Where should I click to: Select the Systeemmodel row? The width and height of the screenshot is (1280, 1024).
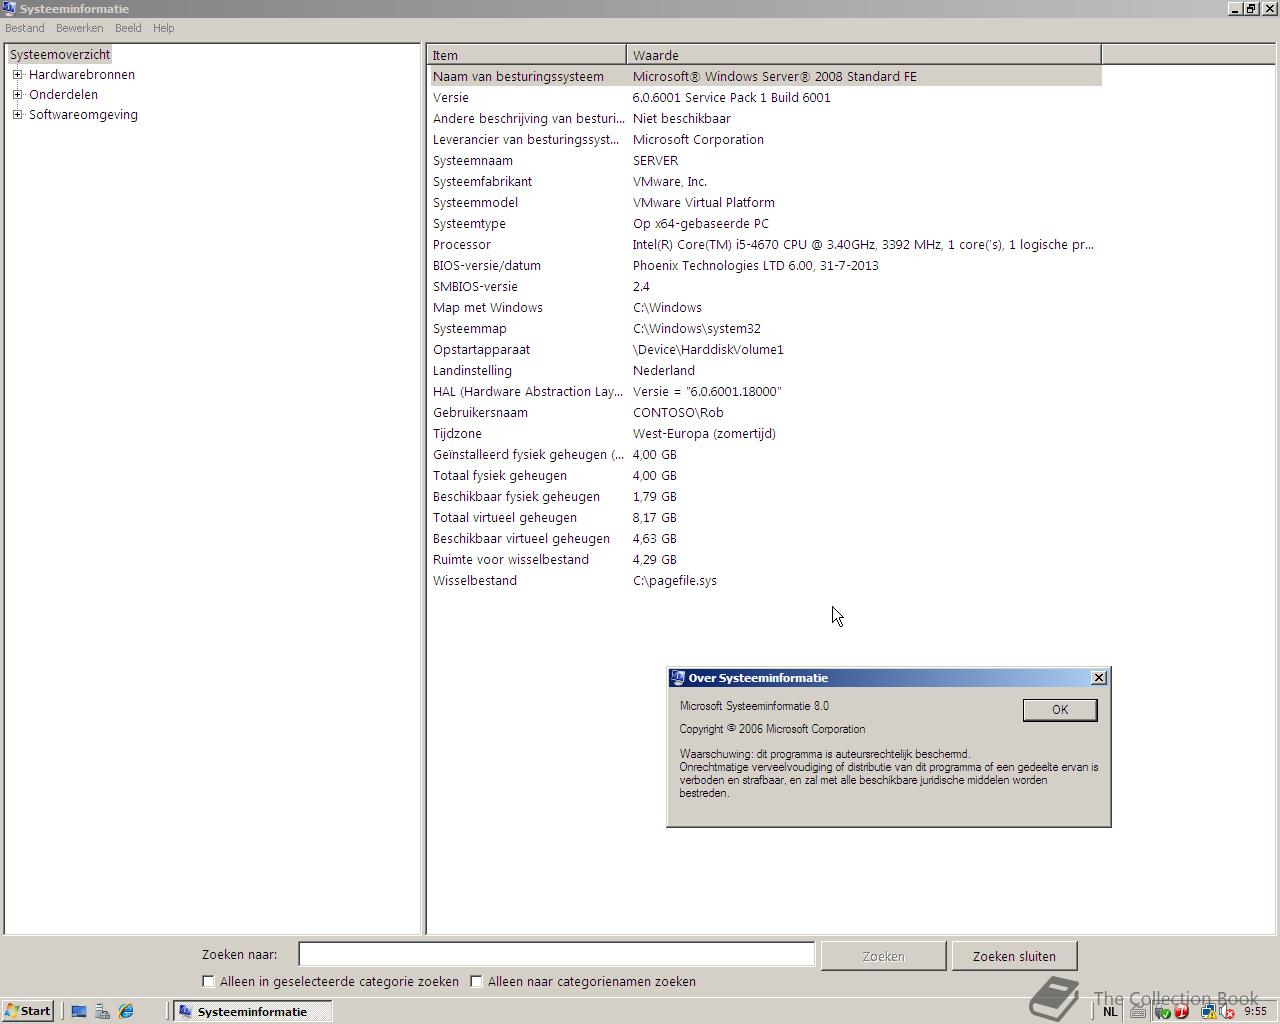tap(765, 202)
